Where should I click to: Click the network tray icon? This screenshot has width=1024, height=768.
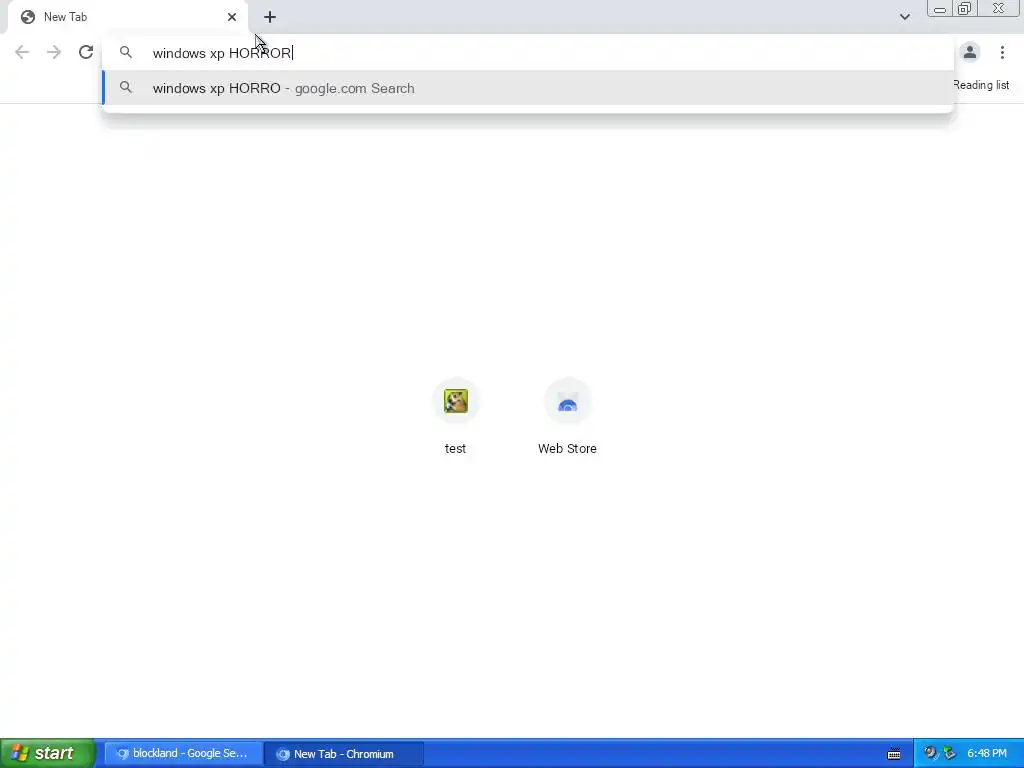950,754
